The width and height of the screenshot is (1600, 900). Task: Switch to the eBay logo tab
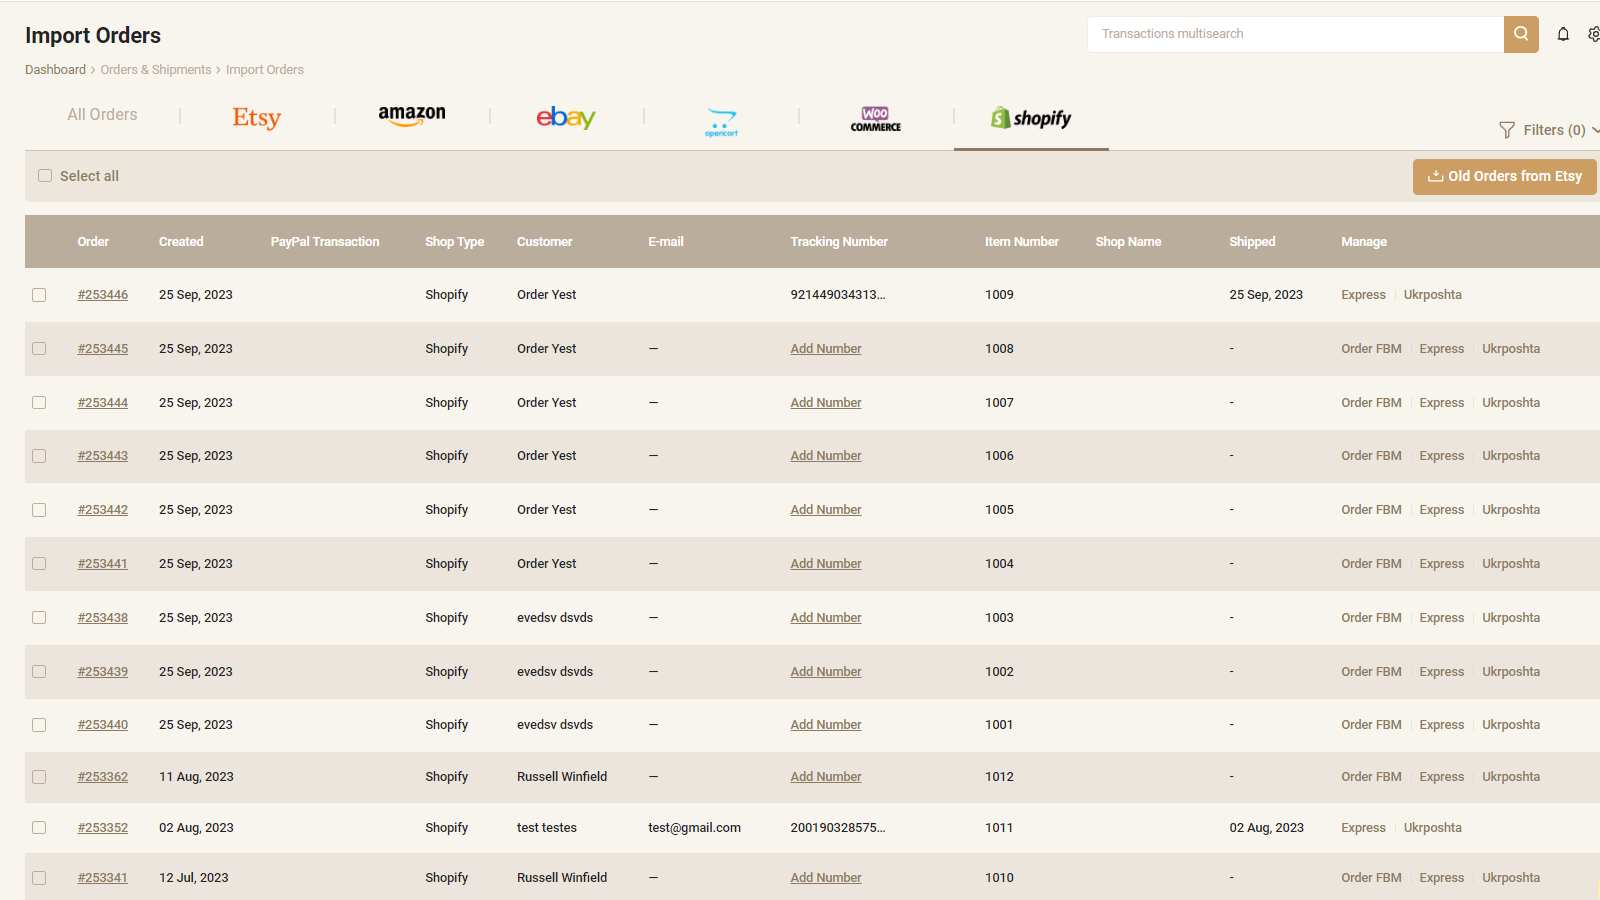566,117
